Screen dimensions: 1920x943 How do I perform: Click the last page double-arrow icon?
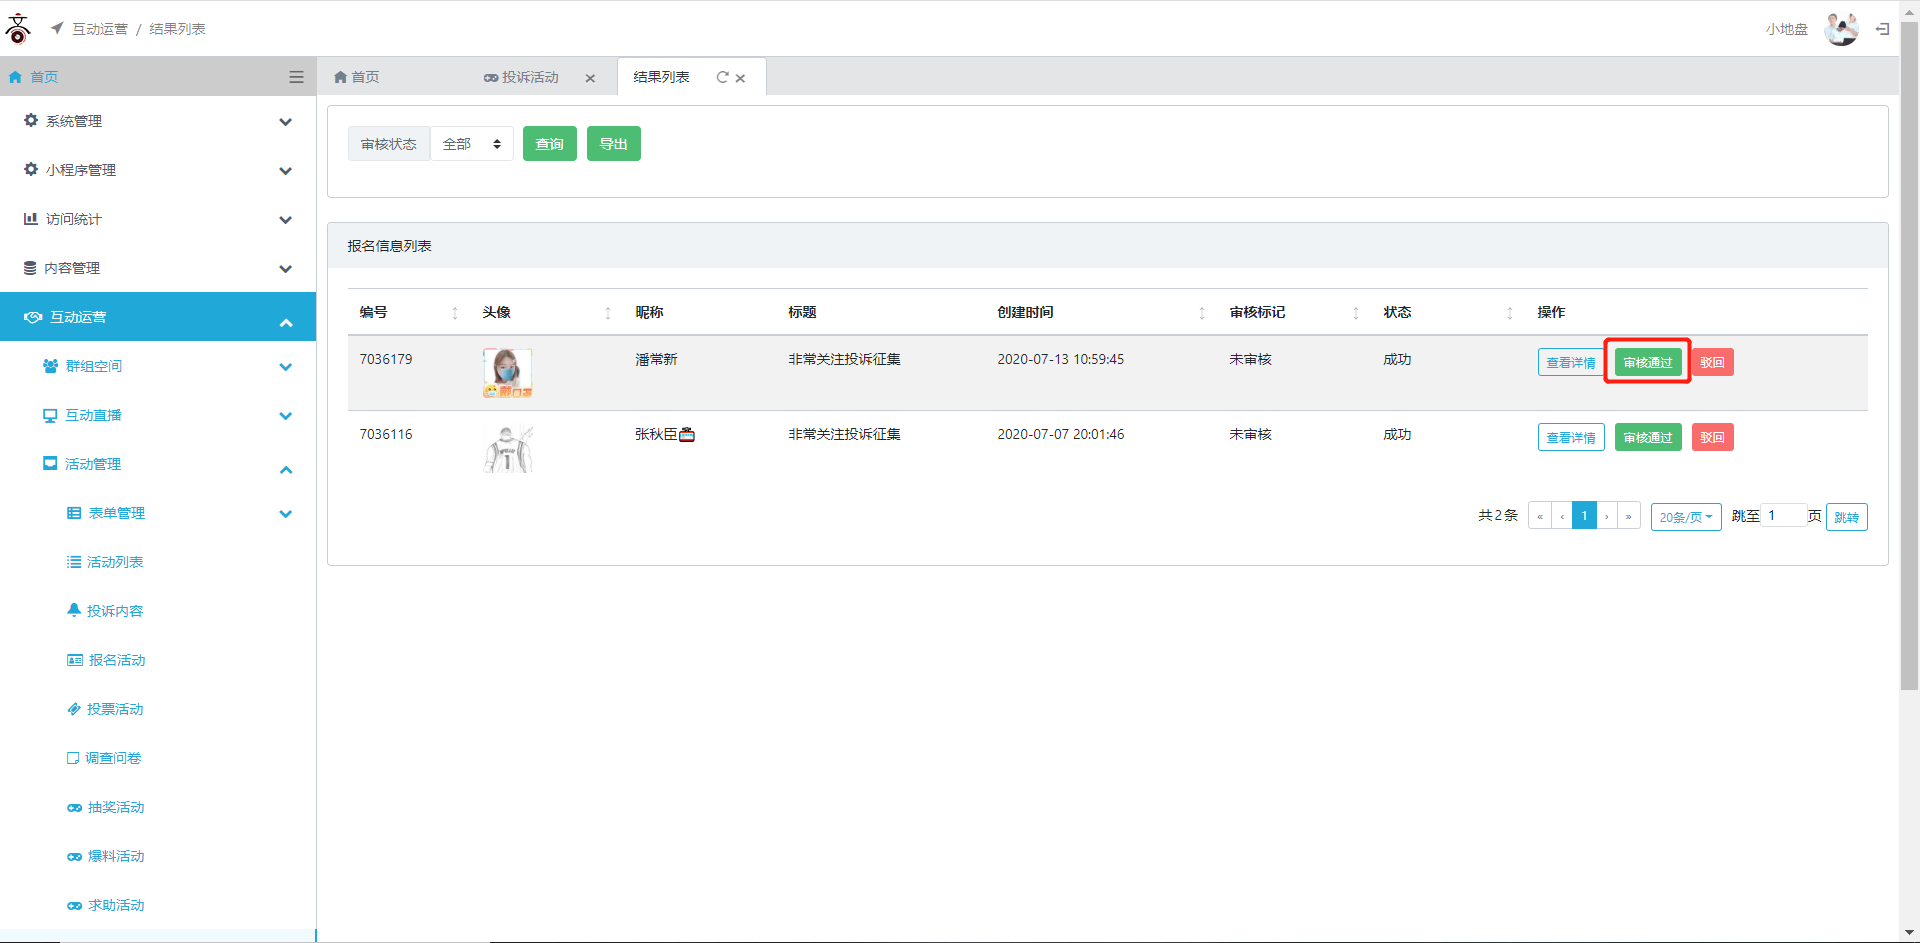coord(1628,516)
